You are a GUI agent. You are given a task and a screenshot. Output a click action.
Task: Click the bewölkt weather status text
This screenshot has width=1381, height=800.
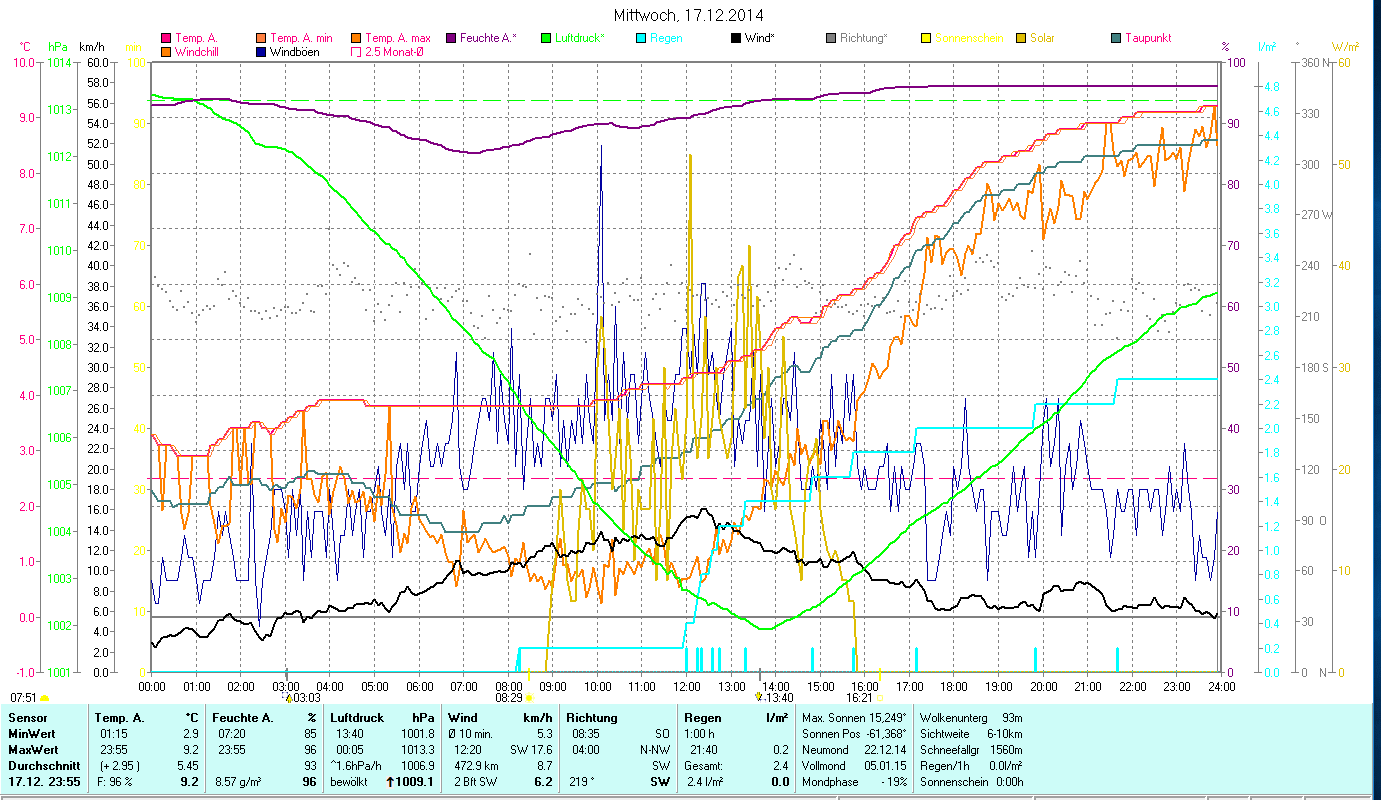349,782
